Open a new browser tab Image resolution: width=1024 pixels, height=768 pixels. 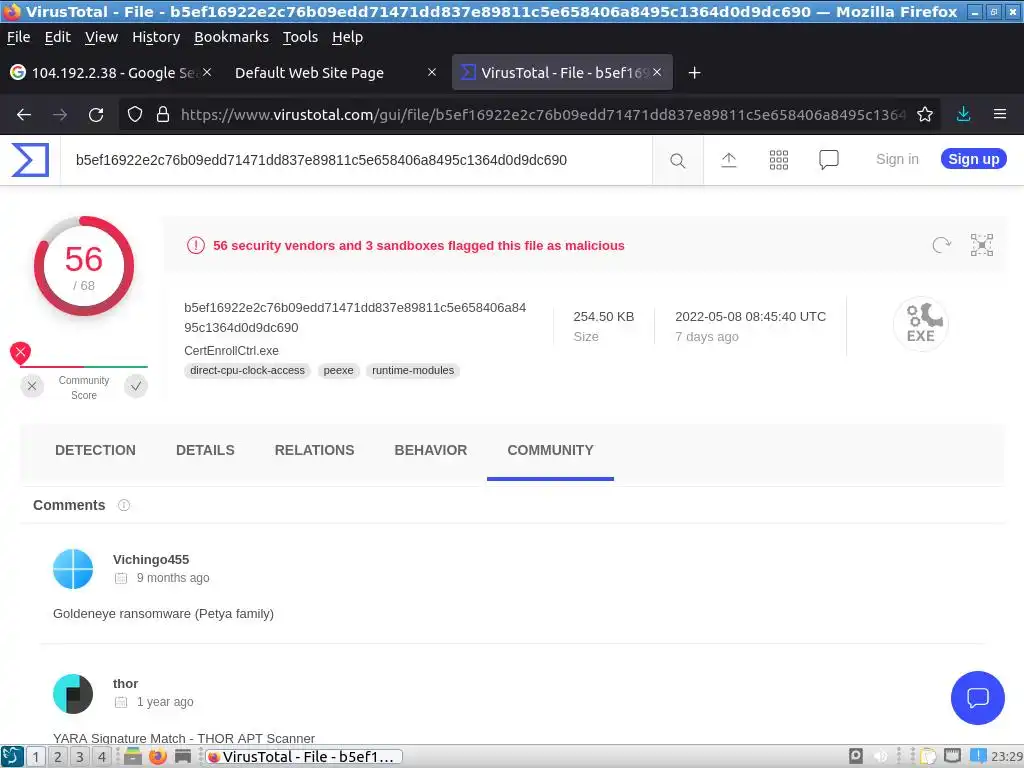tap(695, 72)
